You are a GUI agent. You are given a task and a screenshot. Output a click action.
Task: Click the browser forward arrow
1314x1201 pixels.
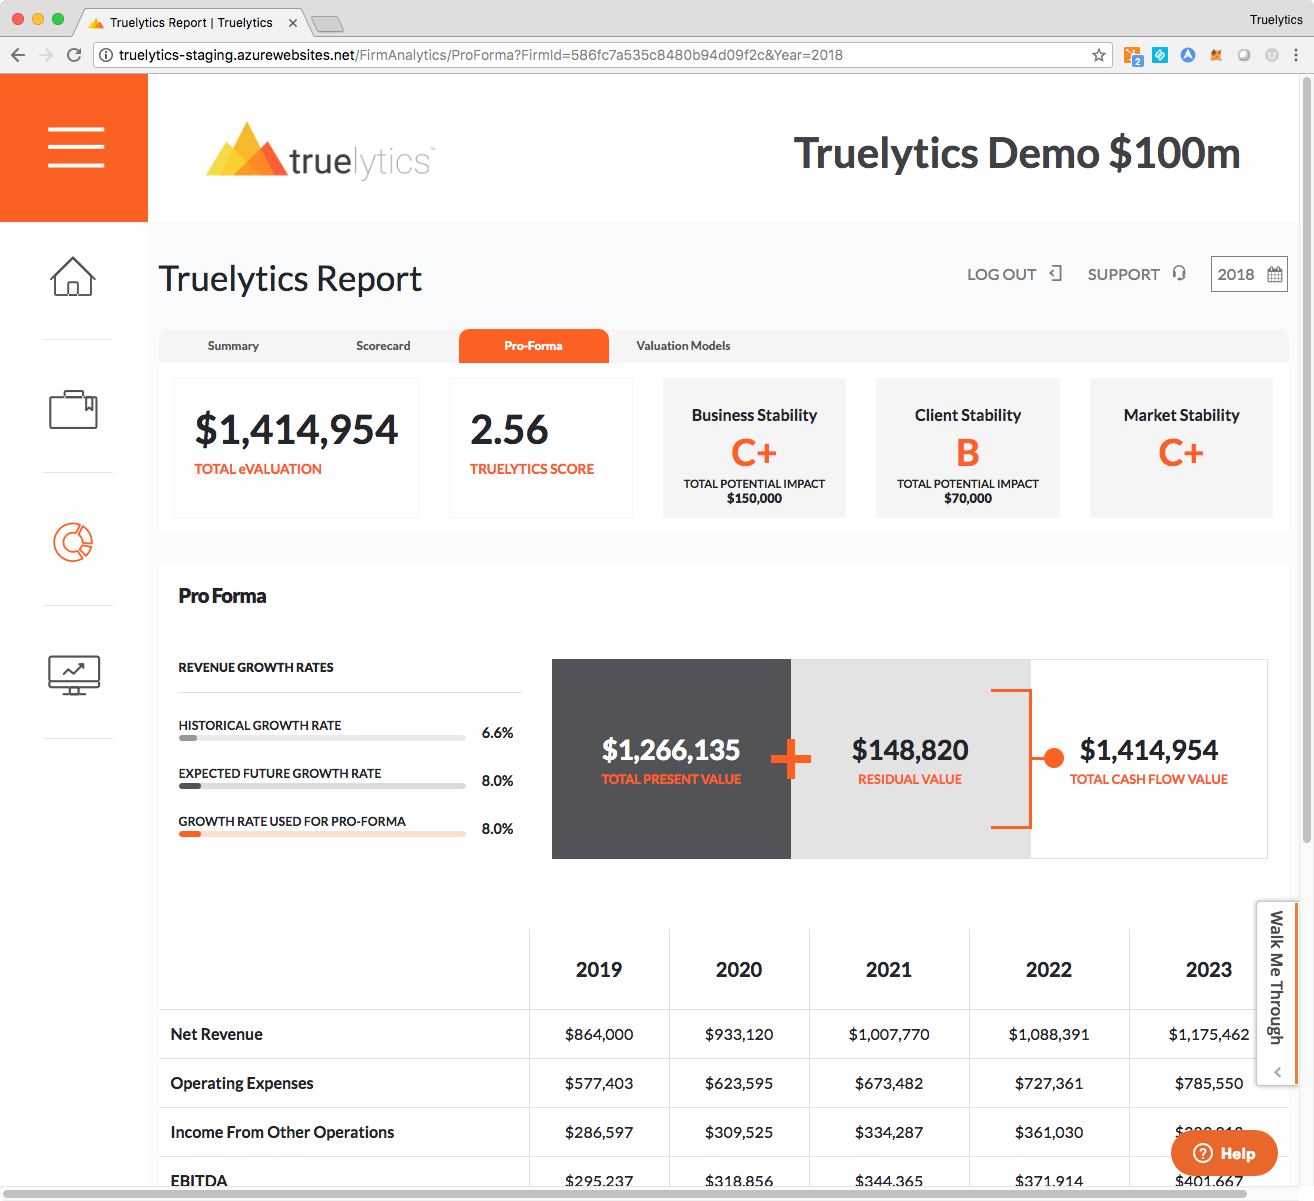(x=45, y=55)
